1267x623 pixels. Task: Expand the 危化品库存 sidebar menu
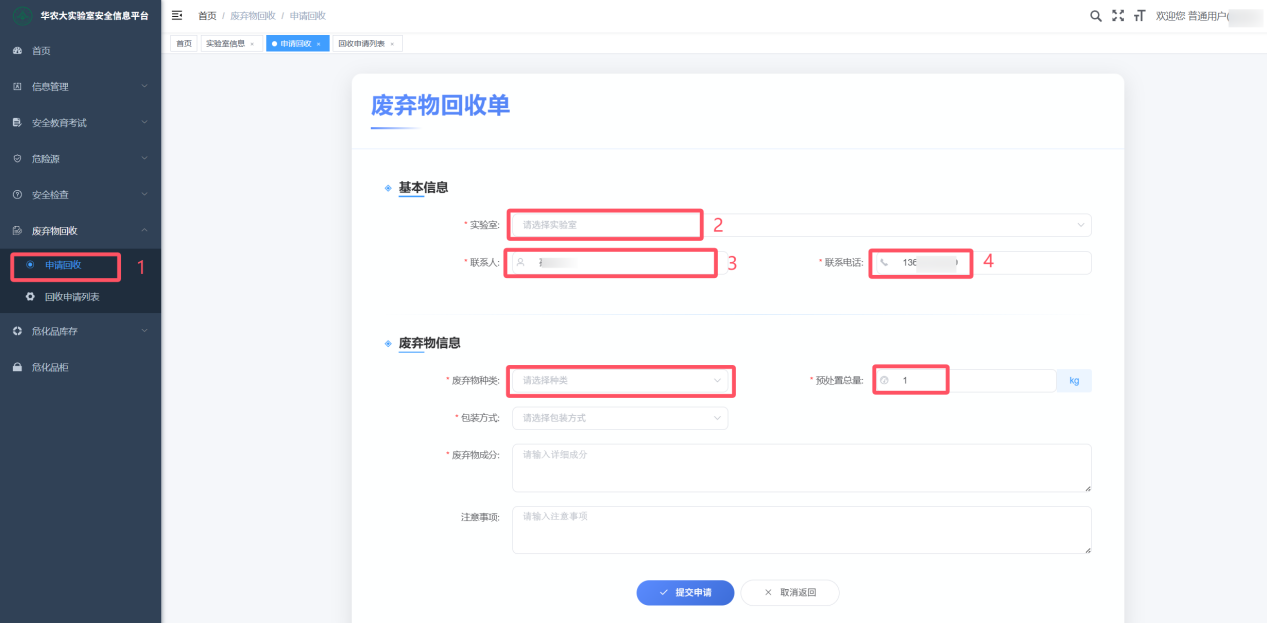[80, 331]
